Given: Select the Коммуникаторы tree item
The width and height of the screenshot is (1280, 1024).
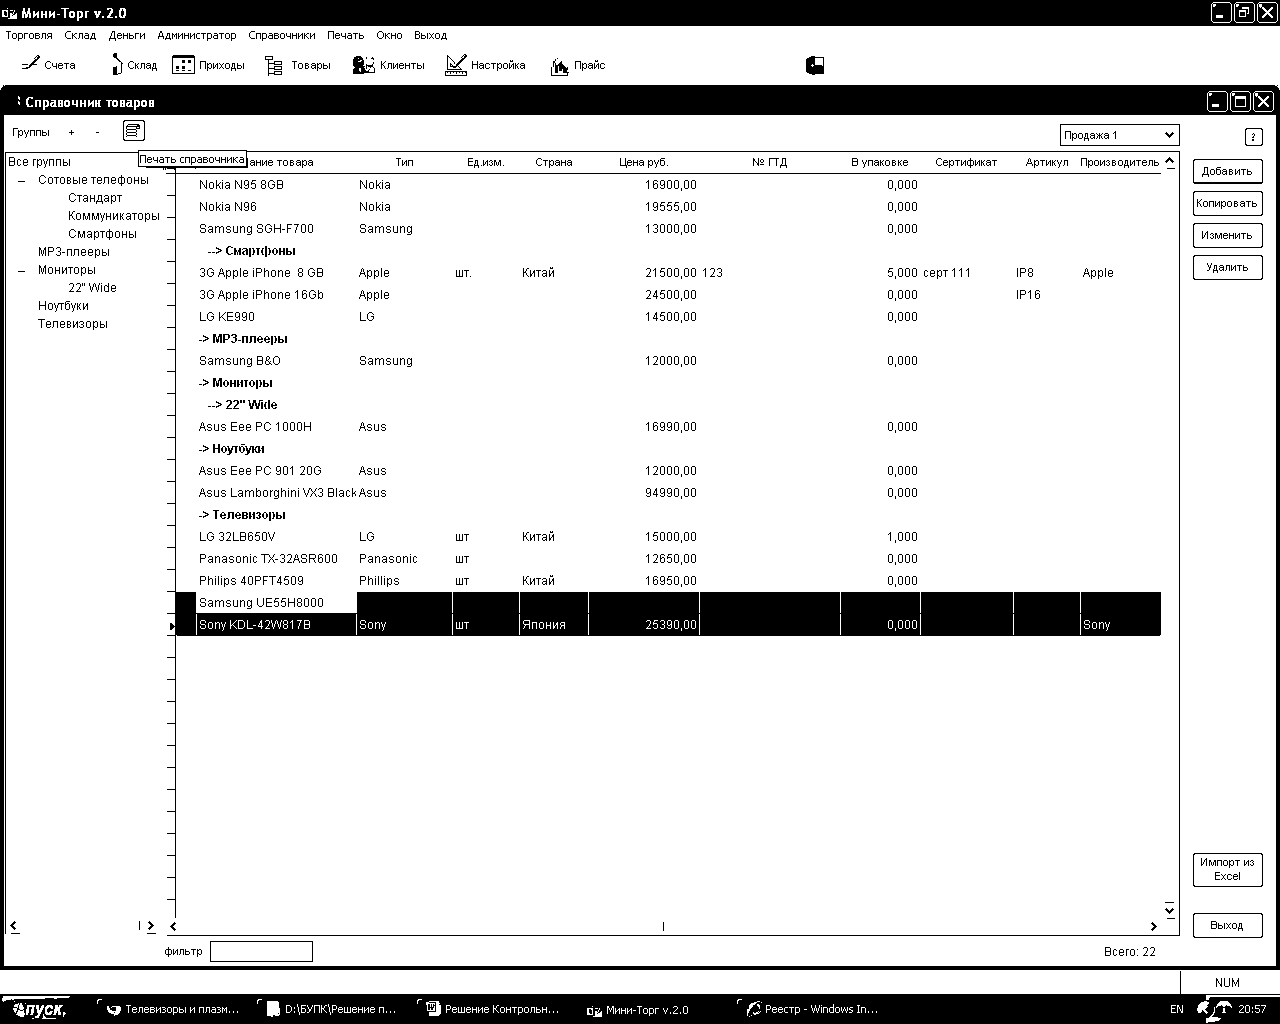Looking at the screenshot, I should click(113, 216).
